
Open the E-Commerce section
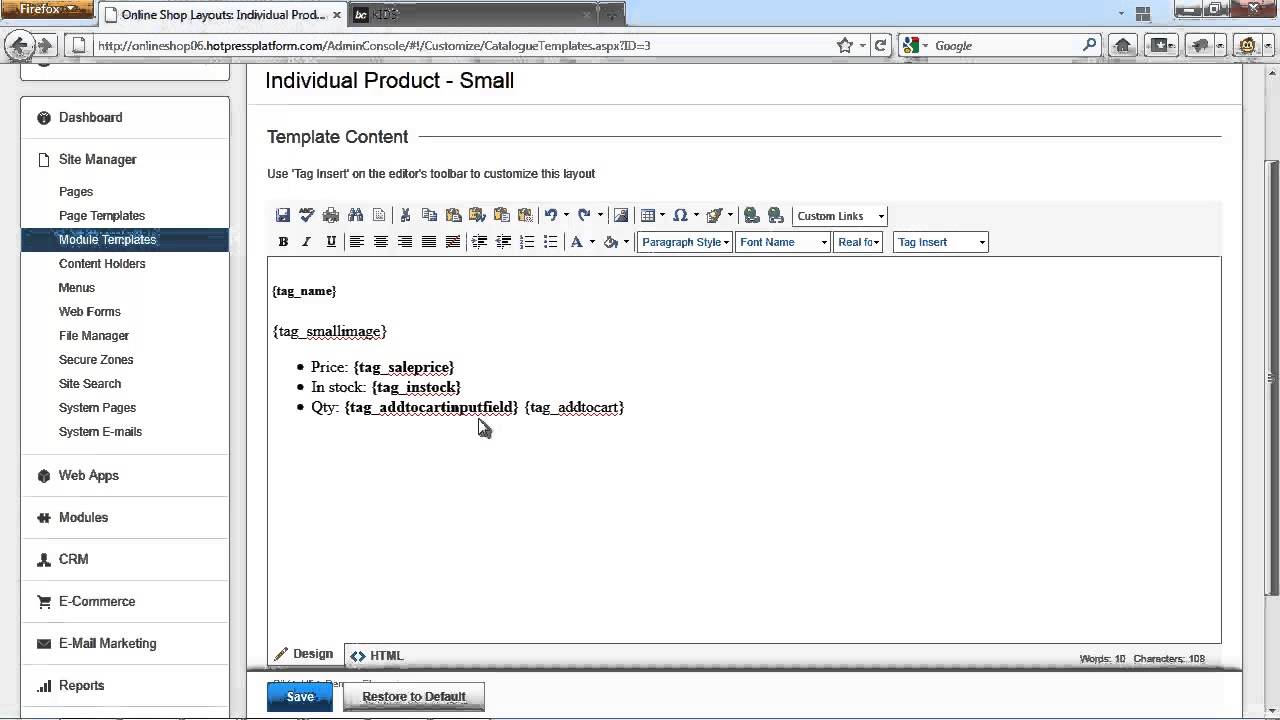(x=96, y=601)
